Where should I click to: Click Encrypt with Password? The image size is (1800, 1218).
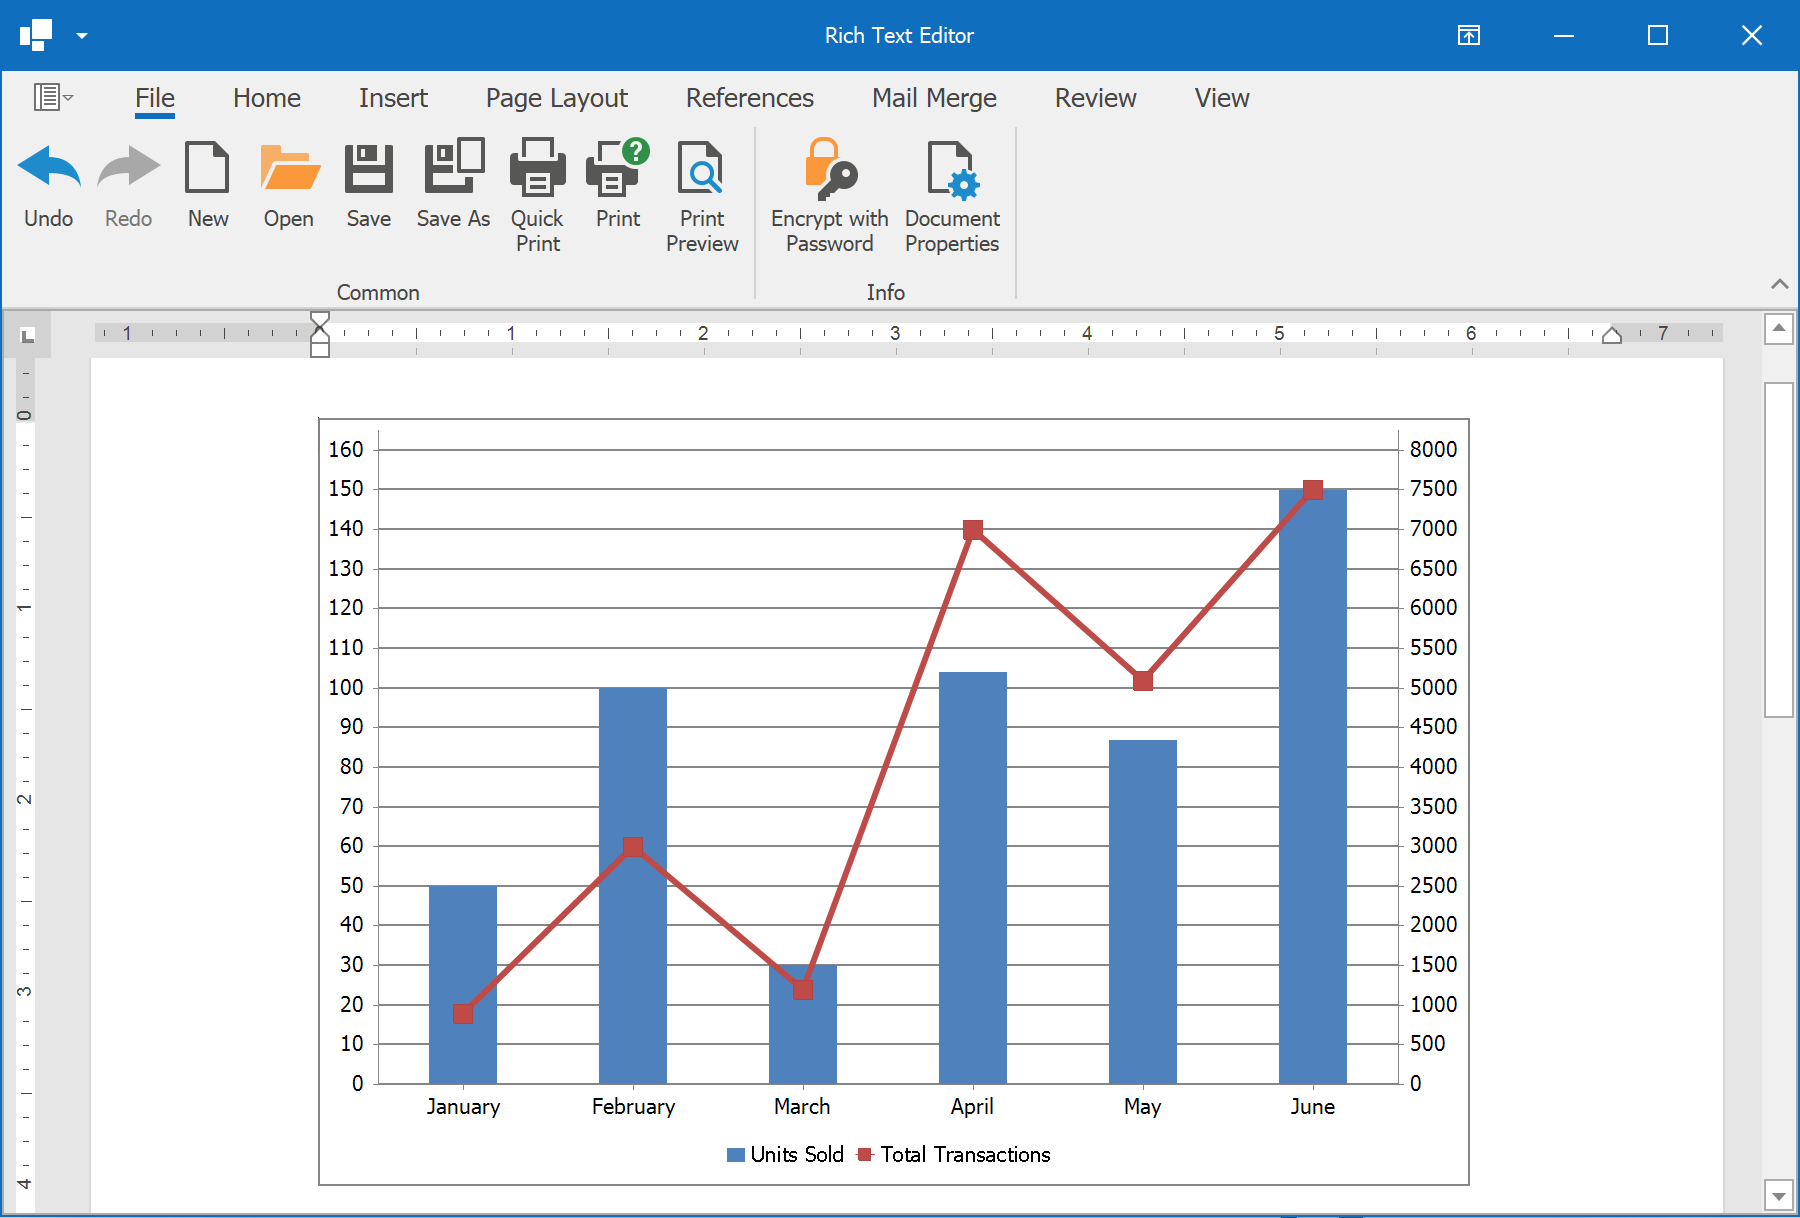(829, 168)
